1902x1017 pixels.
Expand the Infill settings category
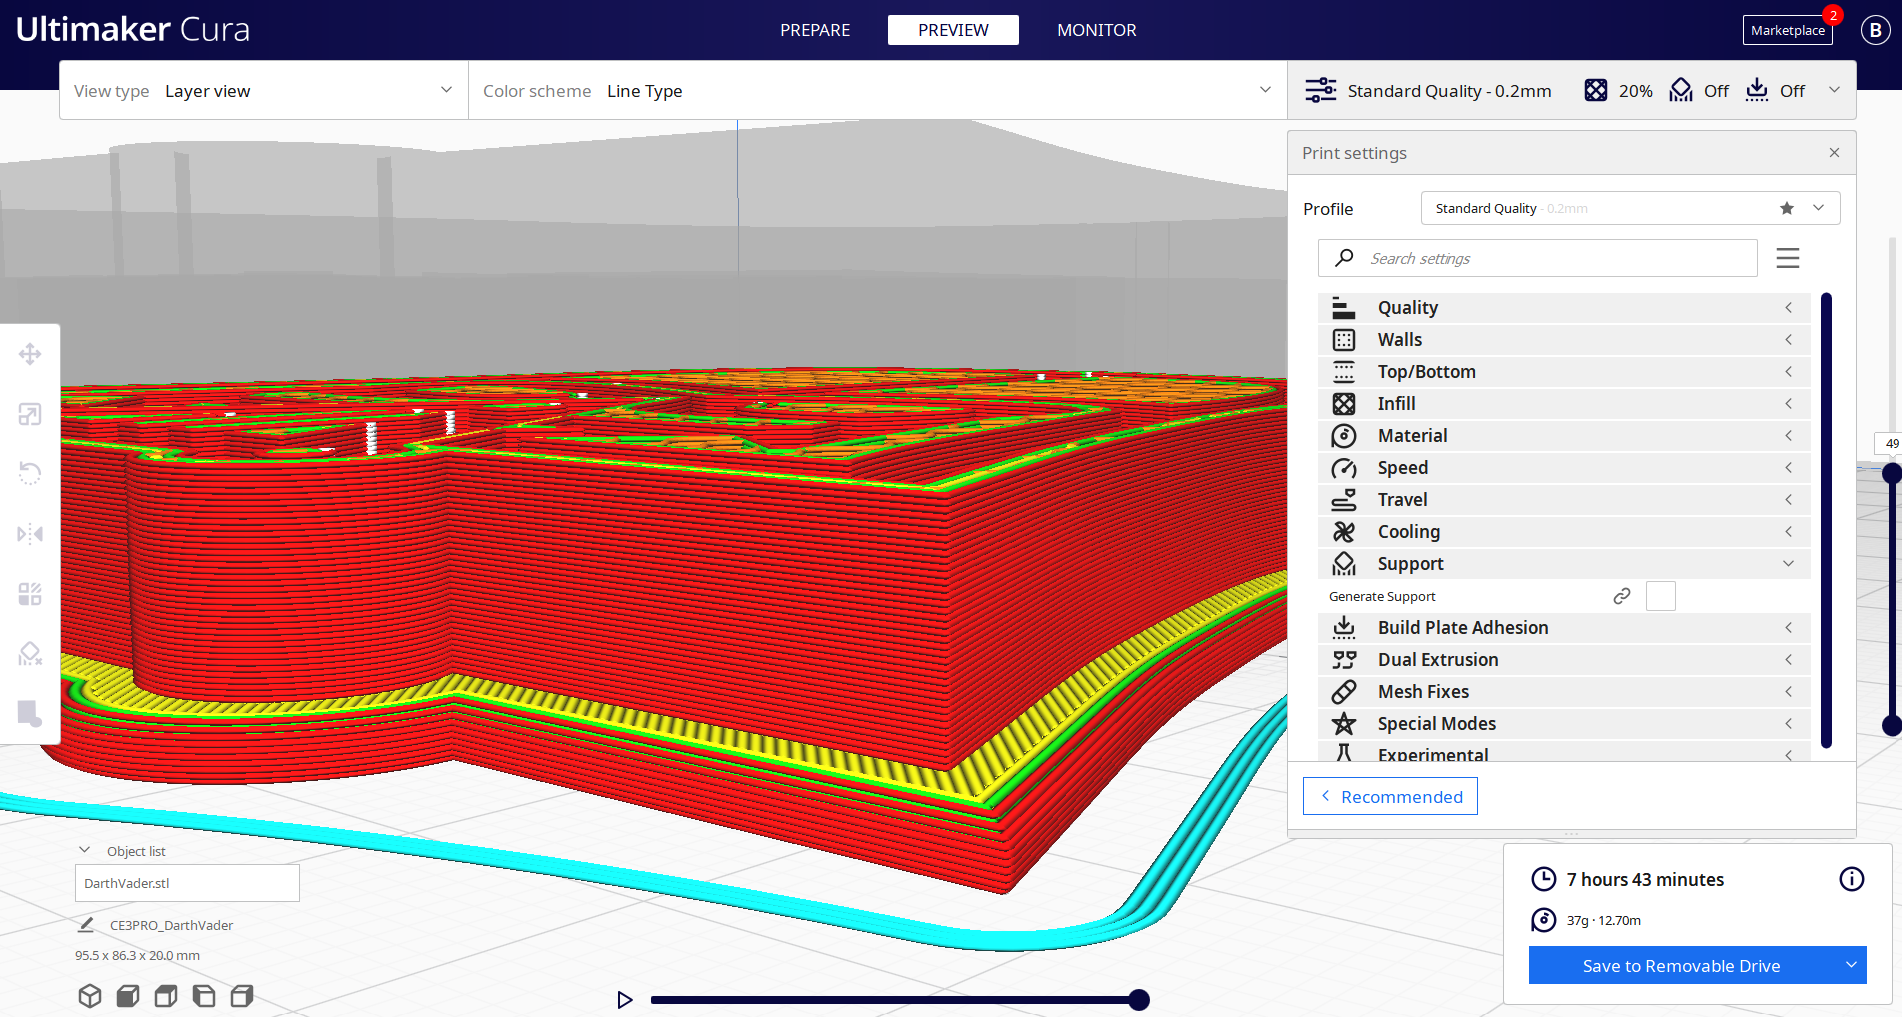tap(1564, 404)
